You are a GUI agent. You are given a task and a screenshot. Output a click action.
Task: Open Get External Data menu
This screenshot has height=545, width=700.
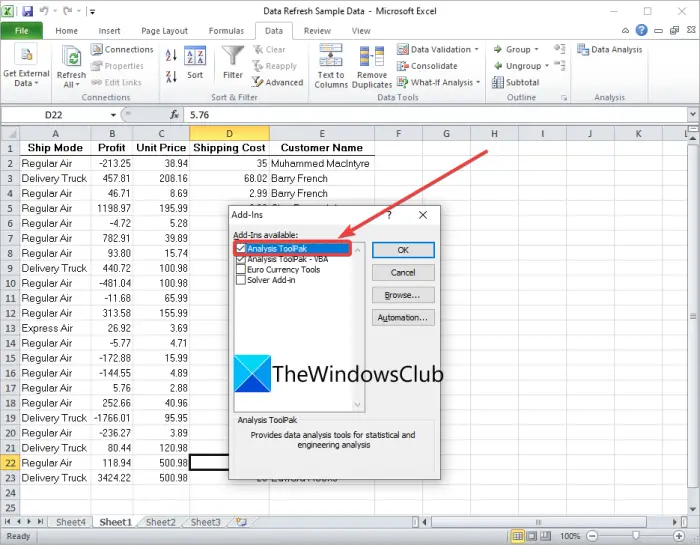pos(26,65)
